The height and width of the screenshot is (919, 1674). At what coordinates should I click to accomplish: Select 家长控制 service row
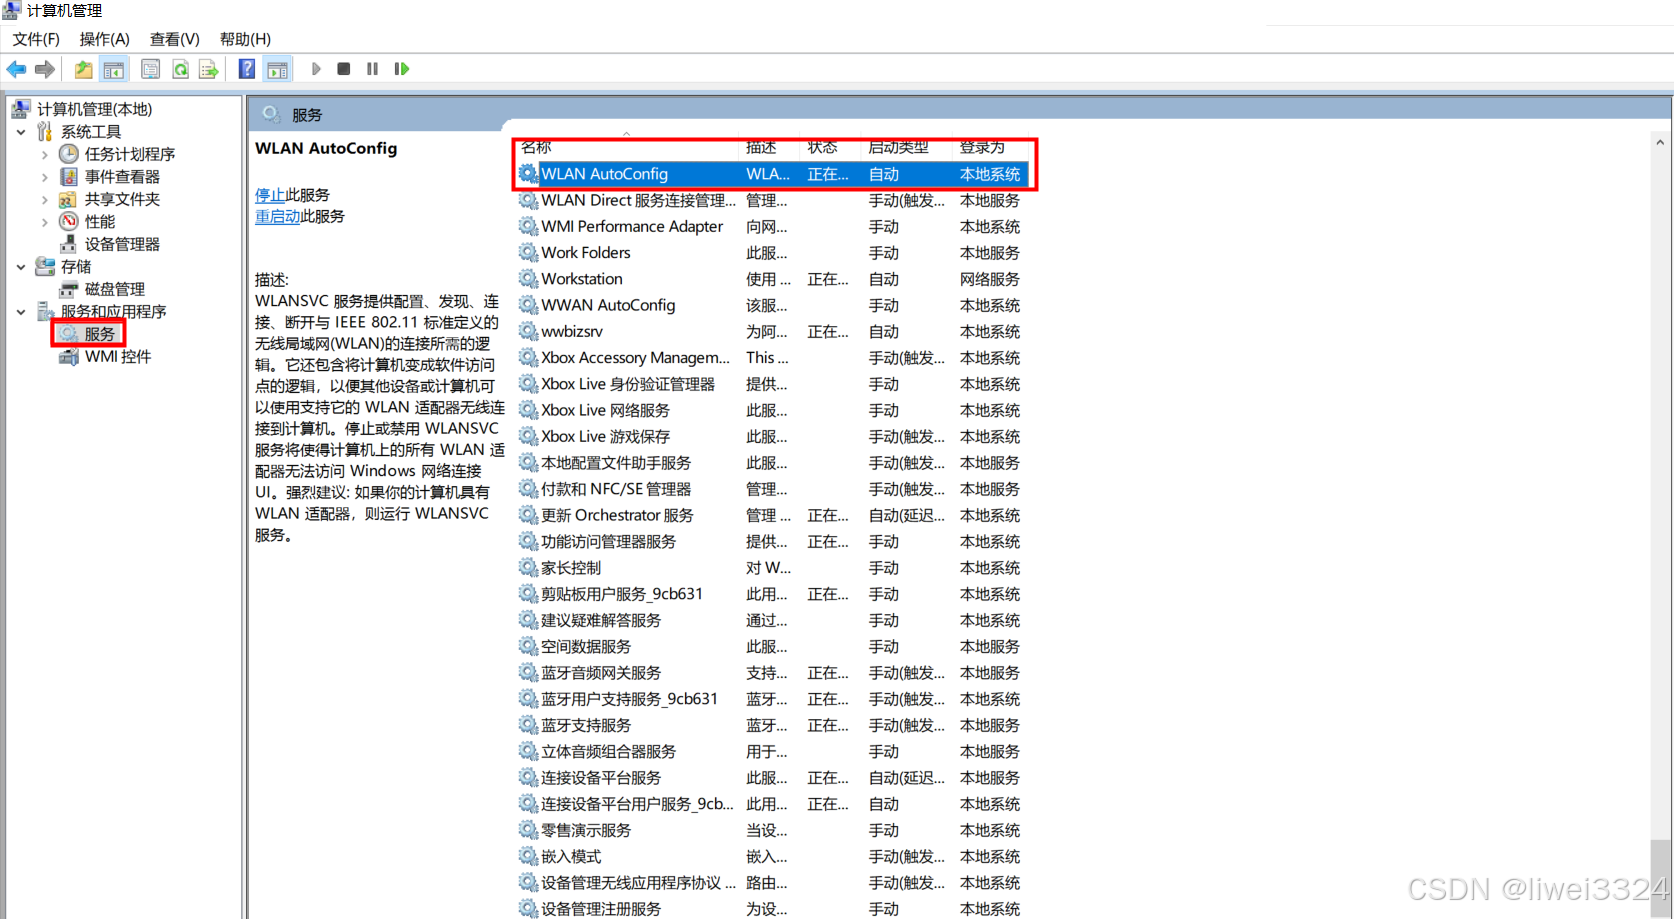[772, 568]
